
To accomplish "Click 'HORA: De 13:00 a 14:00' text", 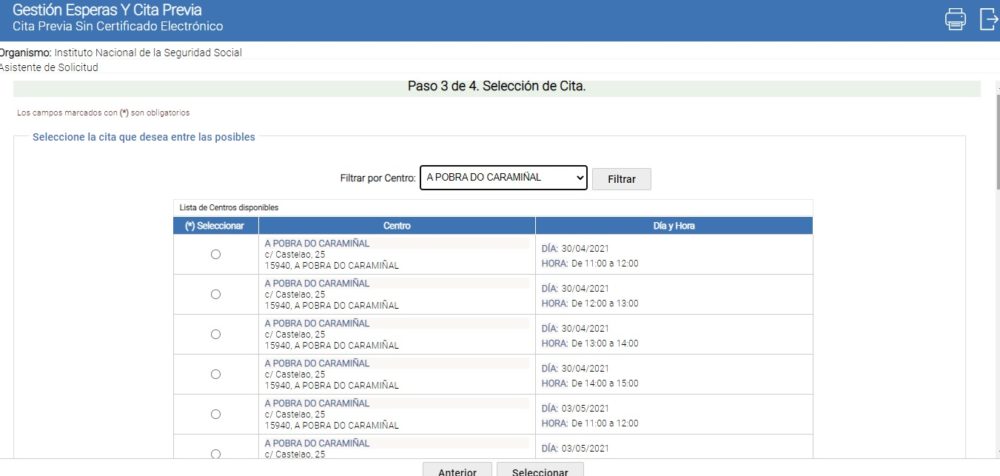I will pyautogui.click(x=590, y=343).
